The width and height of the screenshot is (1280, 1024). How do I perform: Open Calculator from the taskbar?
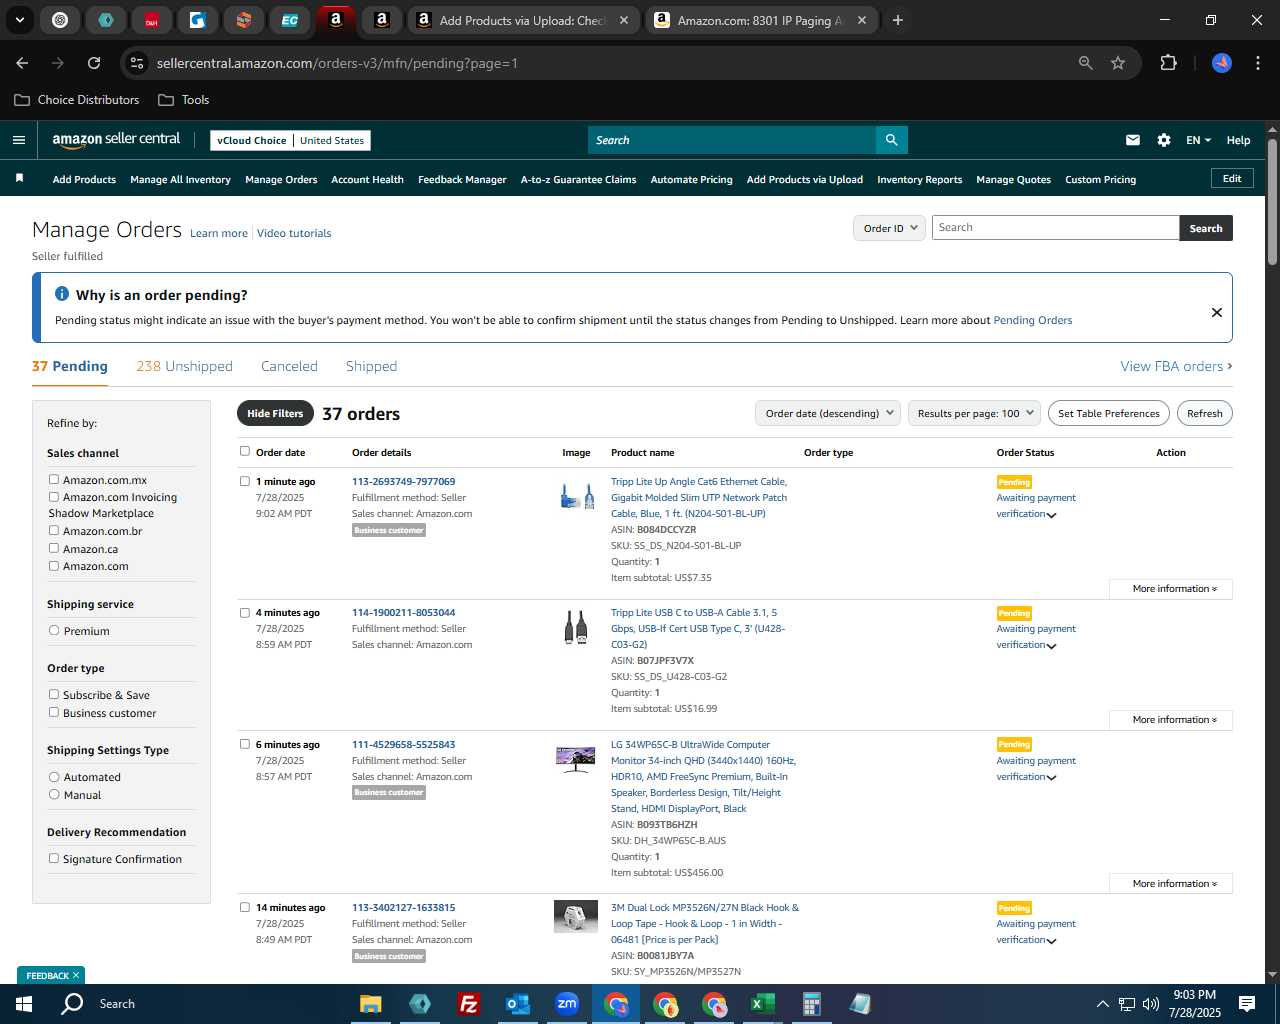click(811, 1004)
